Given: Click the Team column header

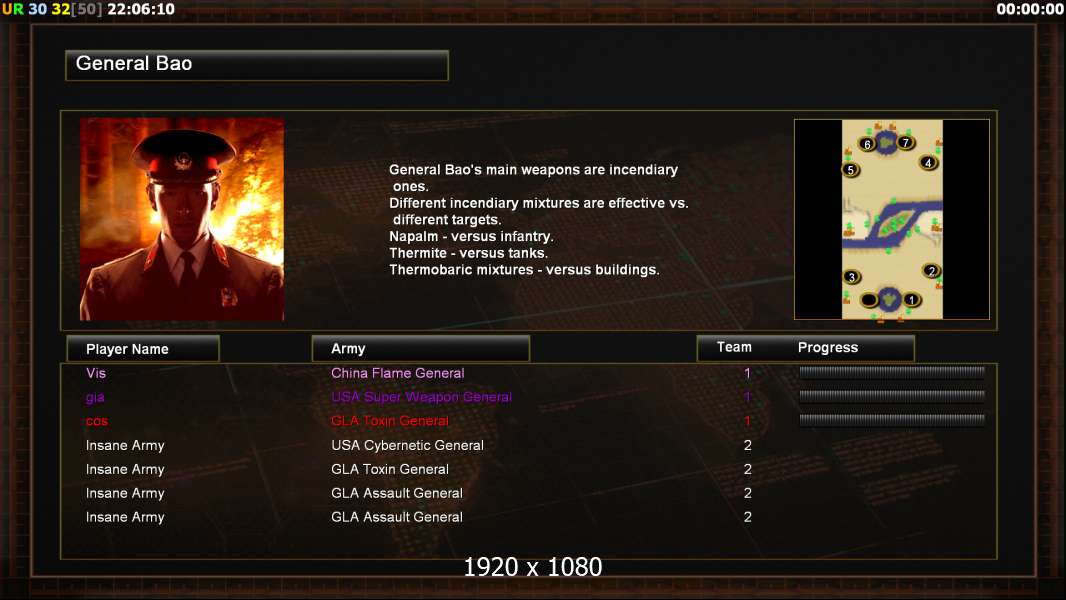Looking at the screenshot, I should [734, 347].
